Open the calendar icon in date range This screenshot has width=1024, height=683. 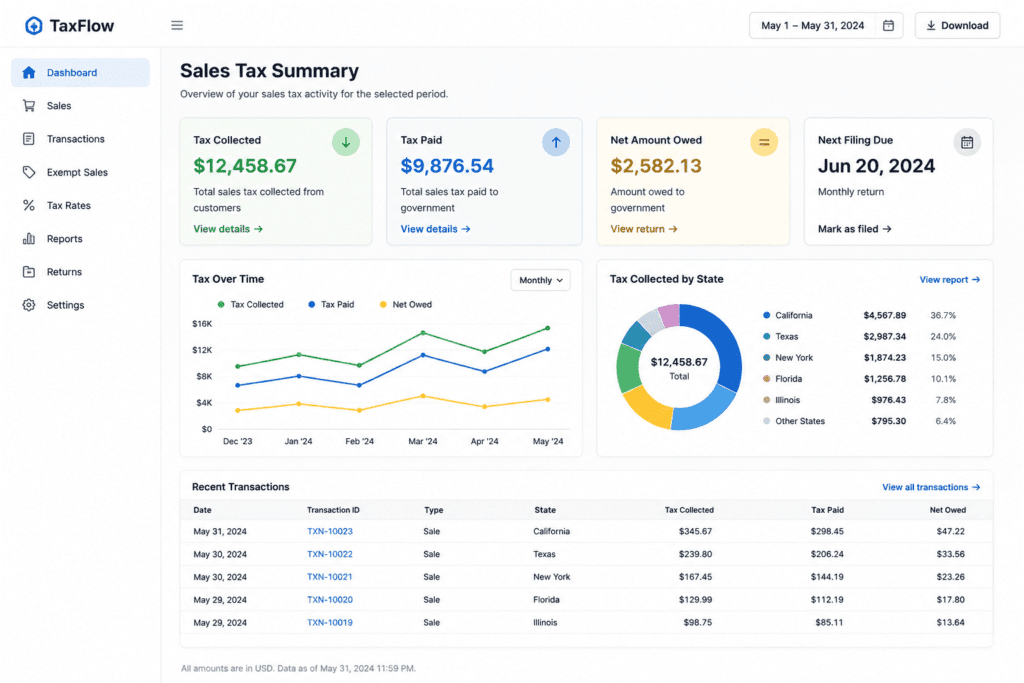[888, 25]
